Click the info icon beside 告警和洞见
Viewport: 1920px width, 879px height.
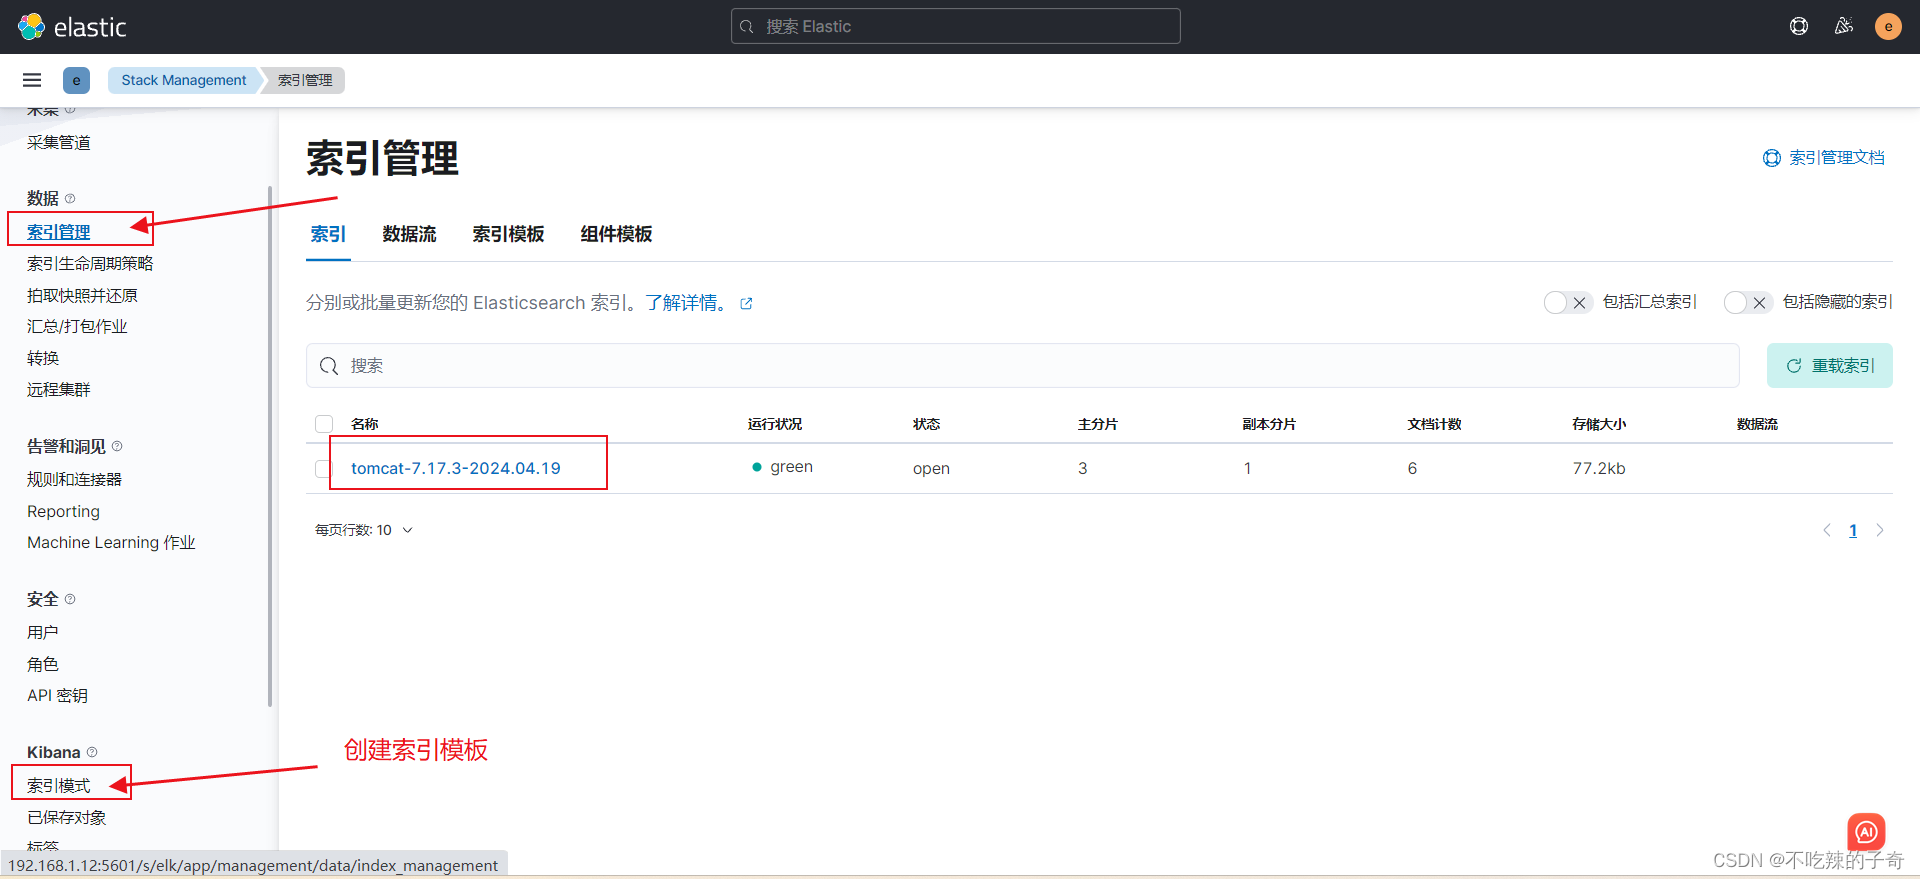[x=117, y=446]
